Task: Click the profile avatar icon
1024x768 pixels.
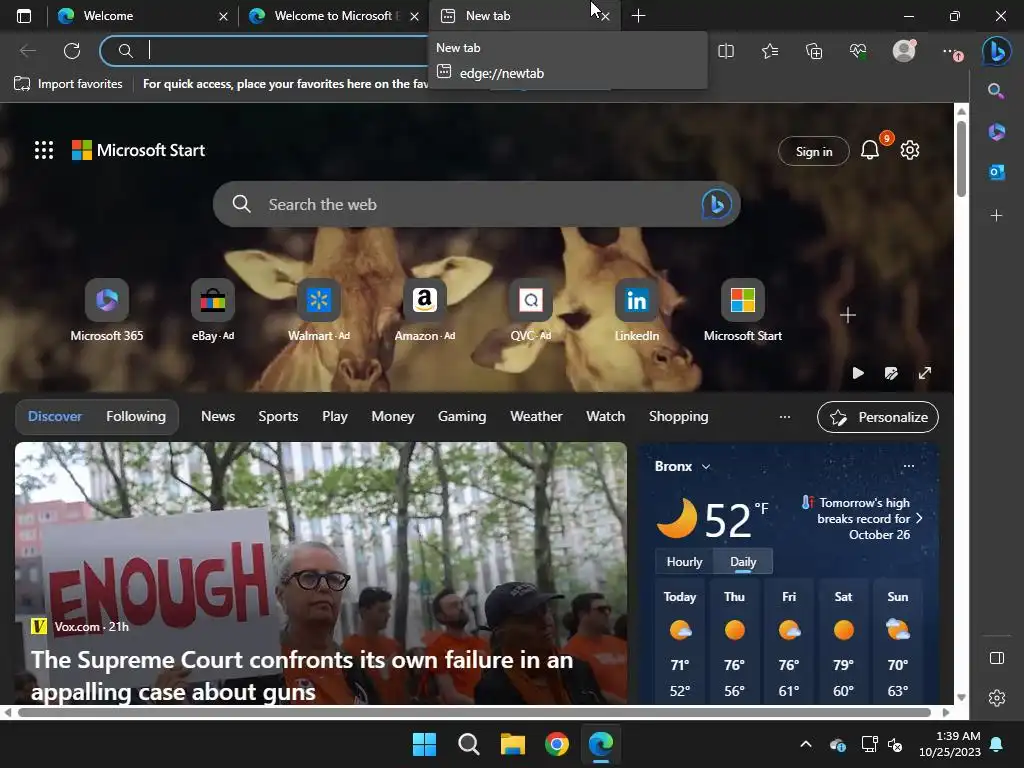Action: [x=904, y=50]
